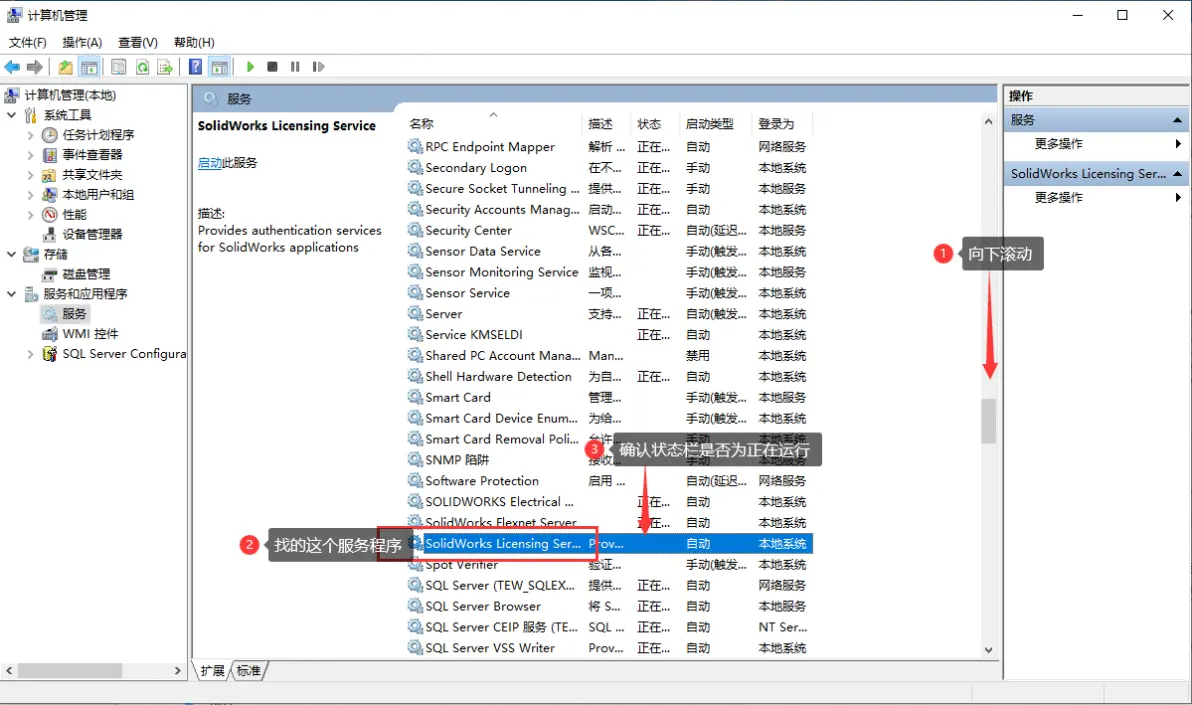Screen dimensions: 1192x705
Task: Expand the SQL Server Configuration tree node
Action: point(30,354)
